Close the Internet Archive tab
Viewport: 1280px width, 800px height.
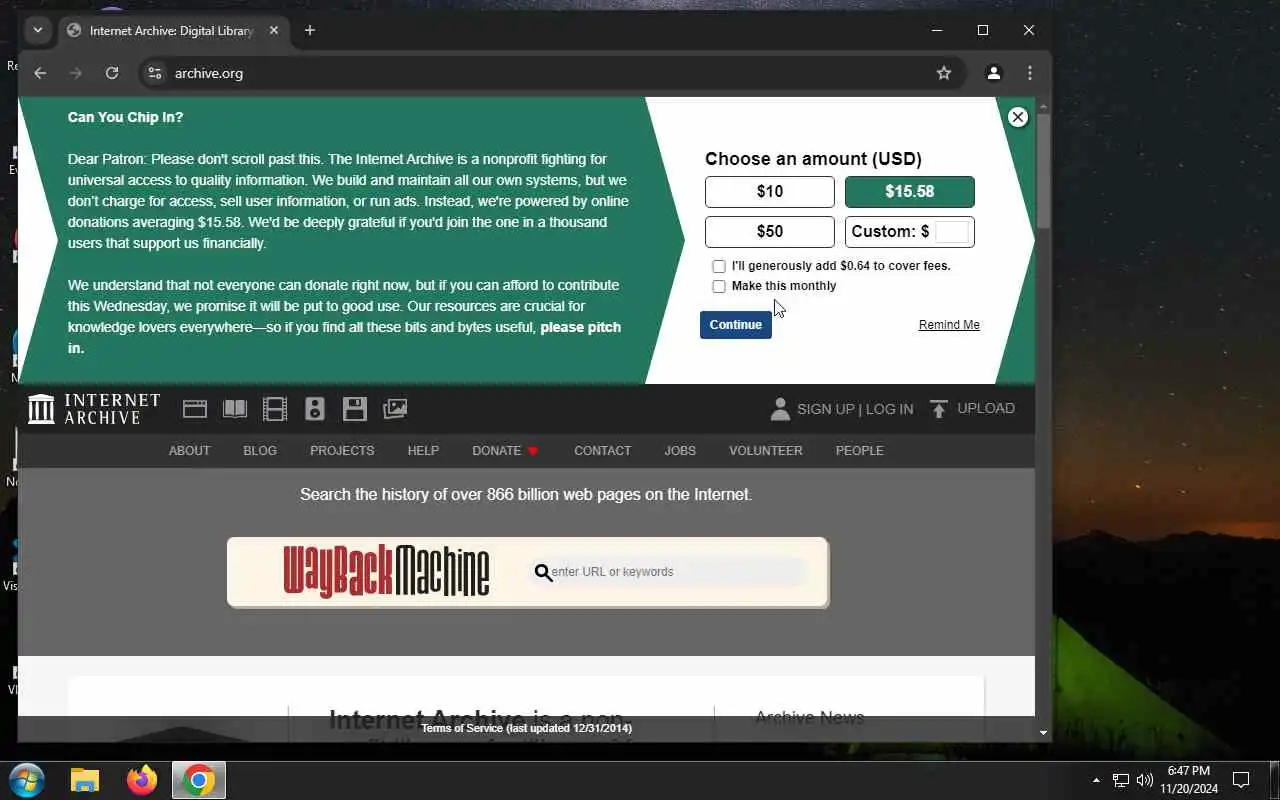(x=274, y=30)
